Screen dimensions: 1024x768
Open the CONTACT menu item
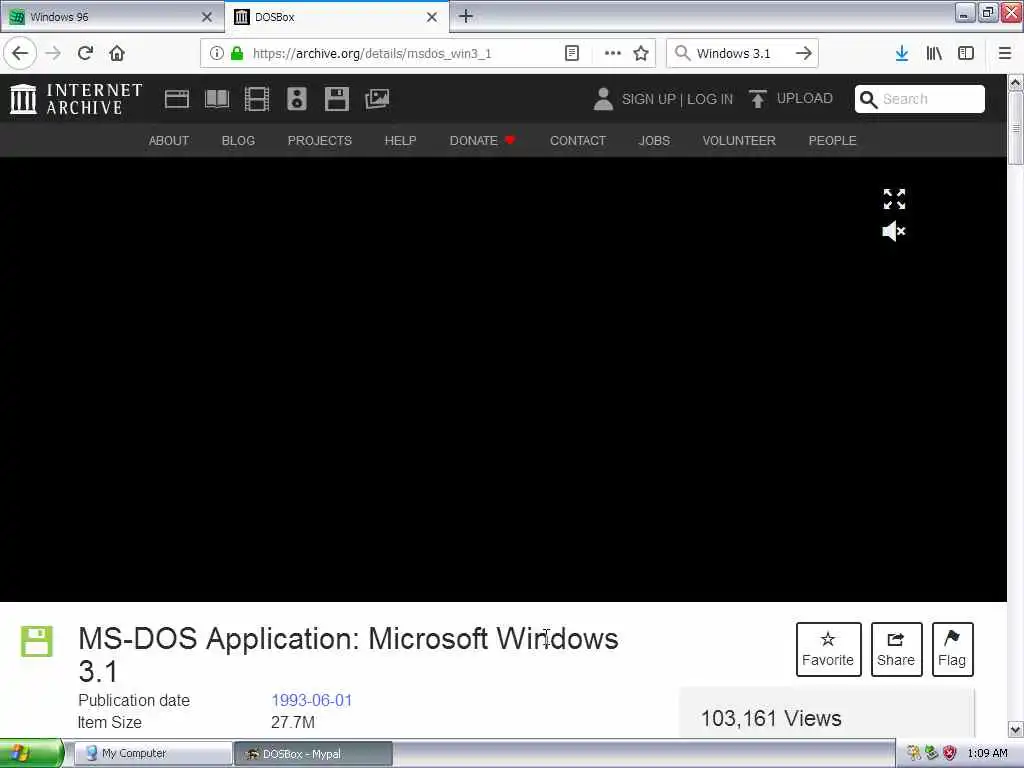click(x=578, y=140)
